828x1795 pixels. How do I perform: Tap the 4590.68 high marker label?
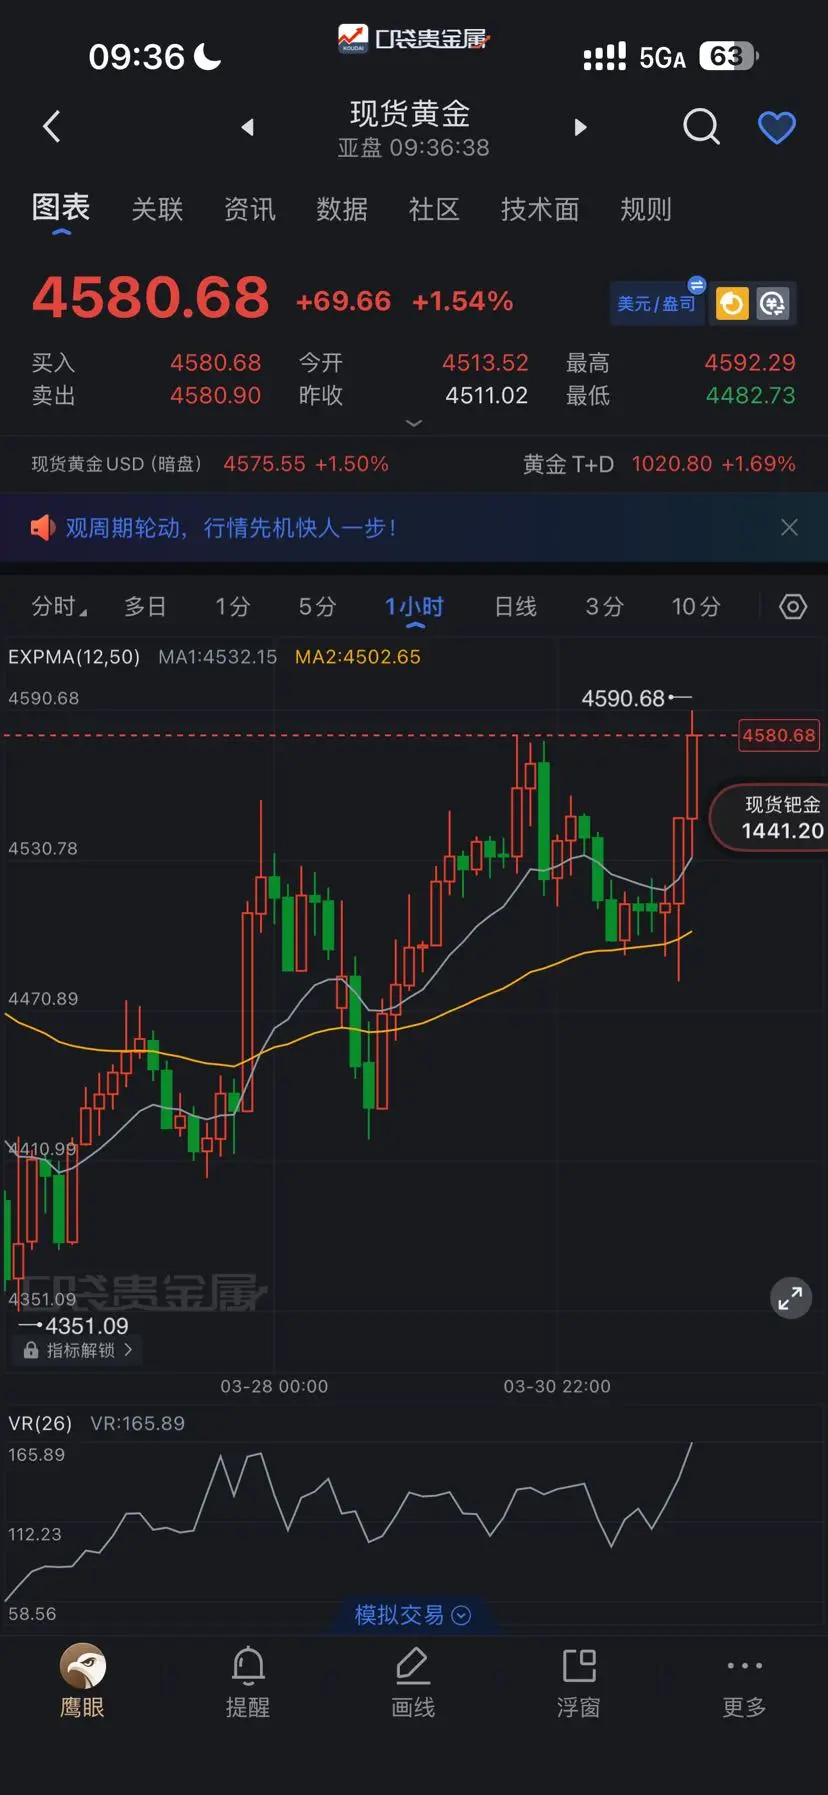623,698
